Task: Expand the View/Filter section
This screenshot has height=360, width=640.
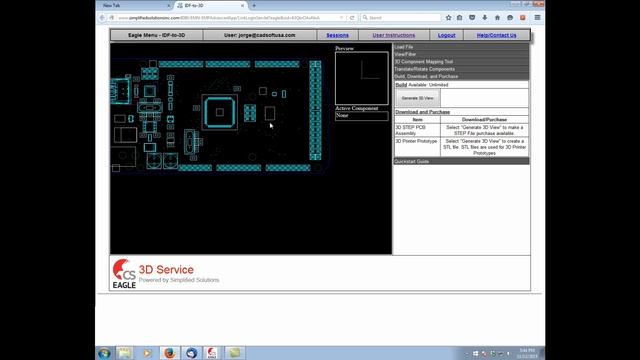Action: coord(461,54)
